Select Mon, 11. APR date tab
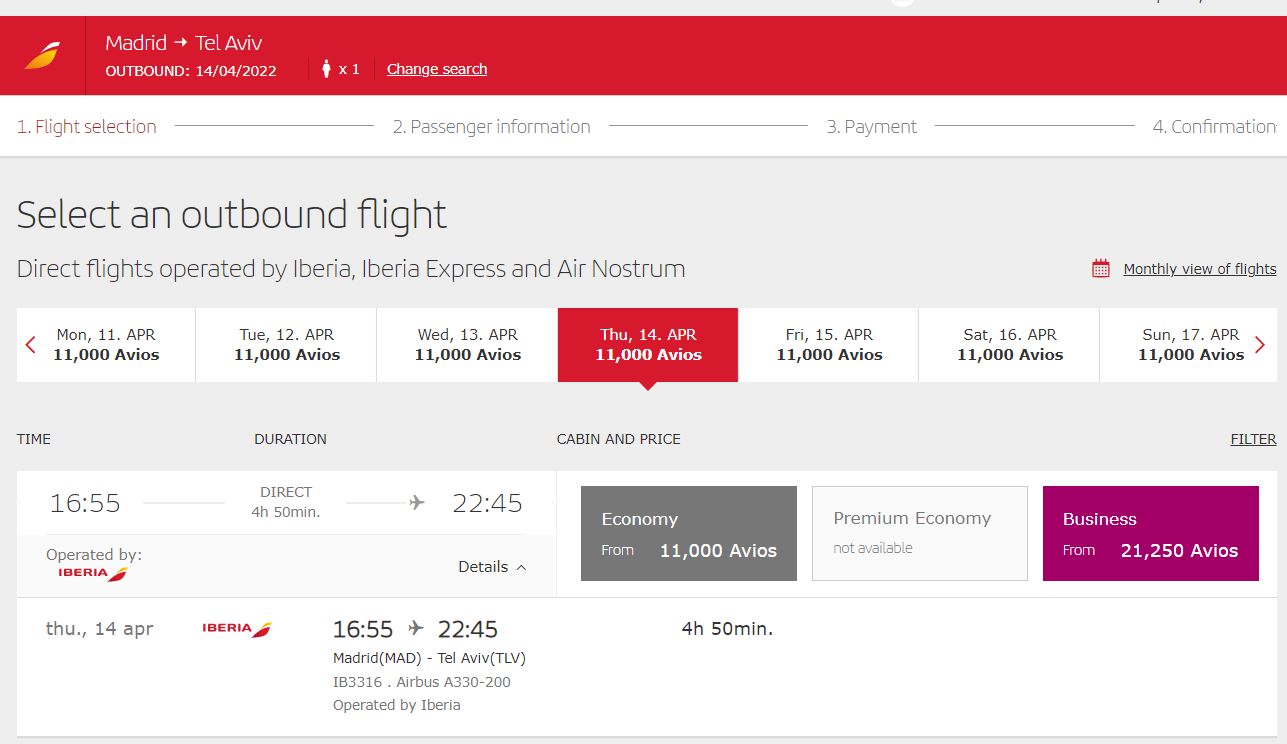 [106, 345]
